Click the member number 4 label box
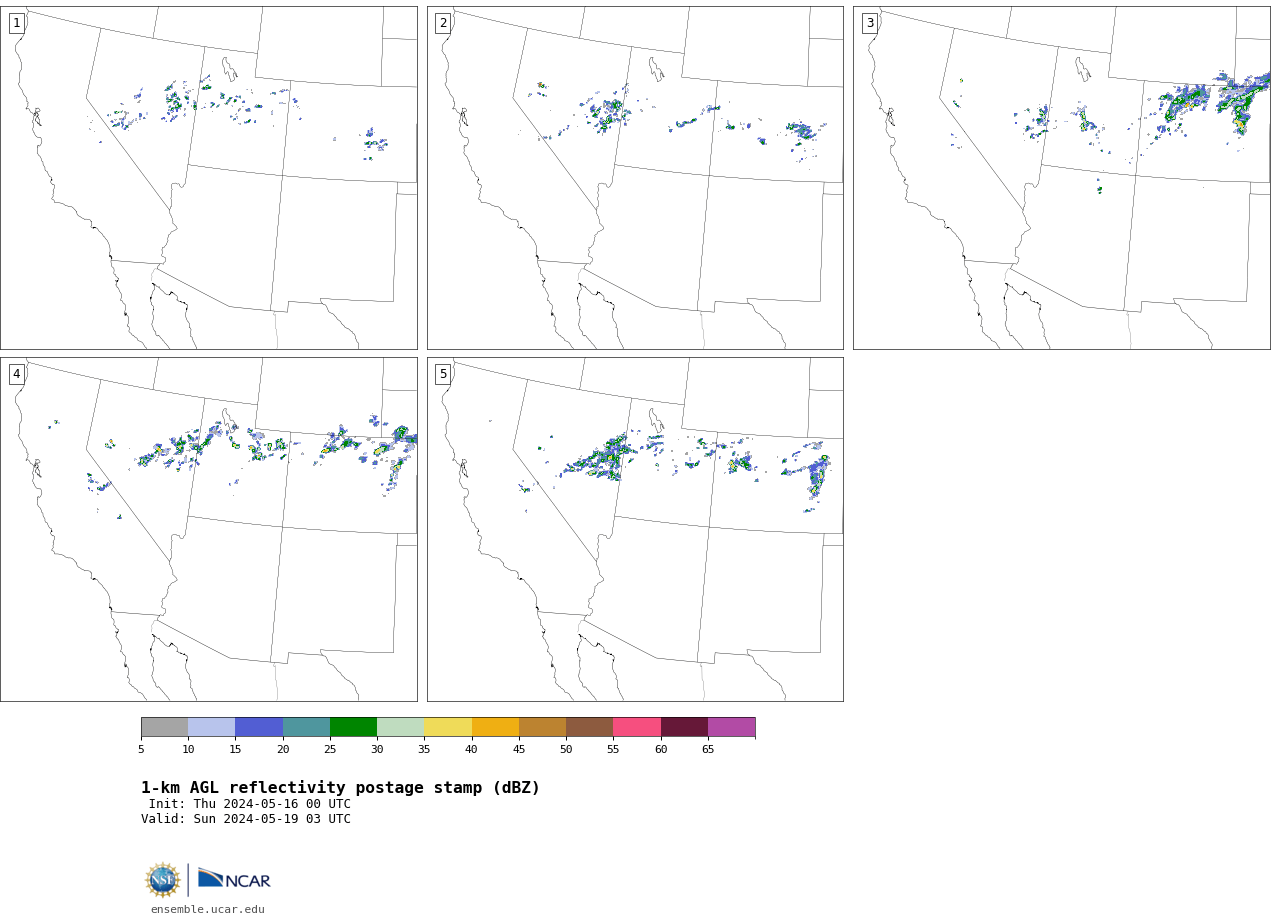 point(16,374)
